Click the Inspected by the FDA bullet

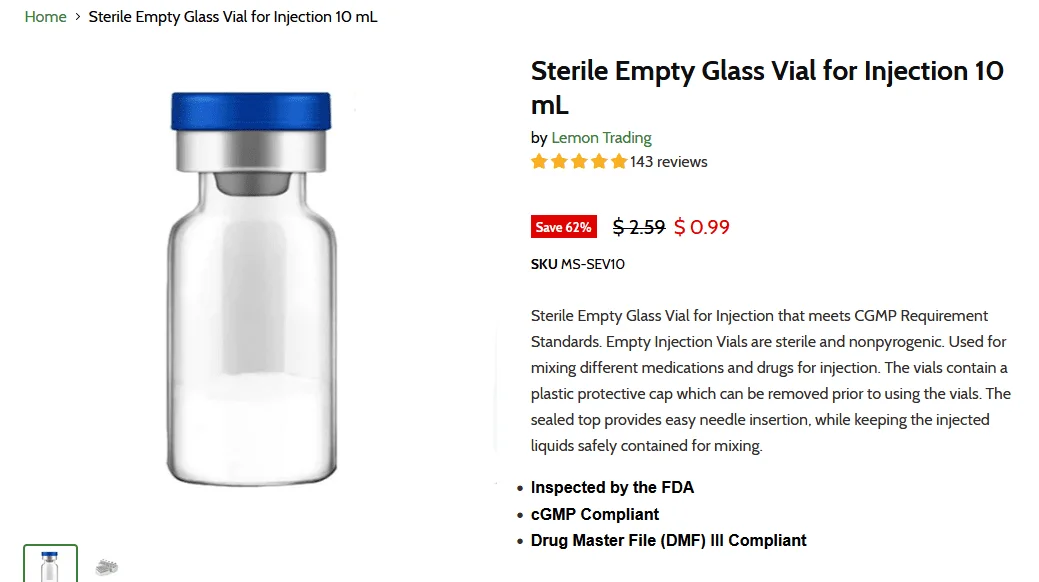(x=612, y=487)
